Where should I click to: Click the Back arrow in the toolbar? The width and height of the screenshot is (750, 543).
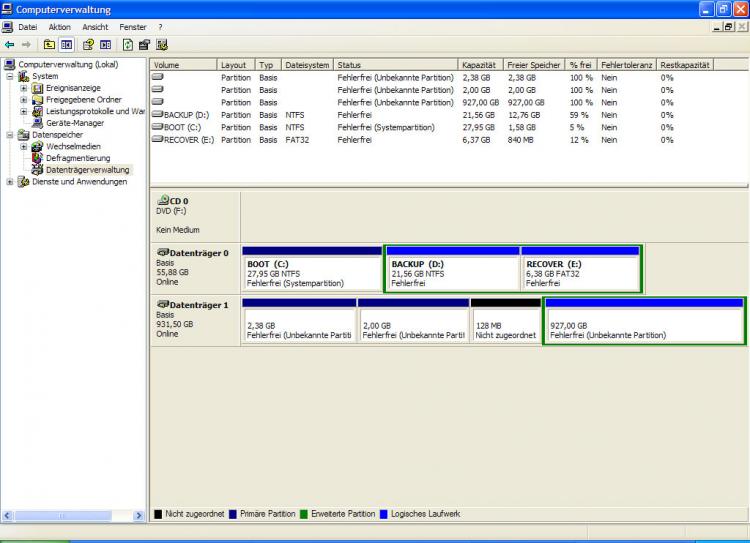pyautogui.click(x=9, y=44)
